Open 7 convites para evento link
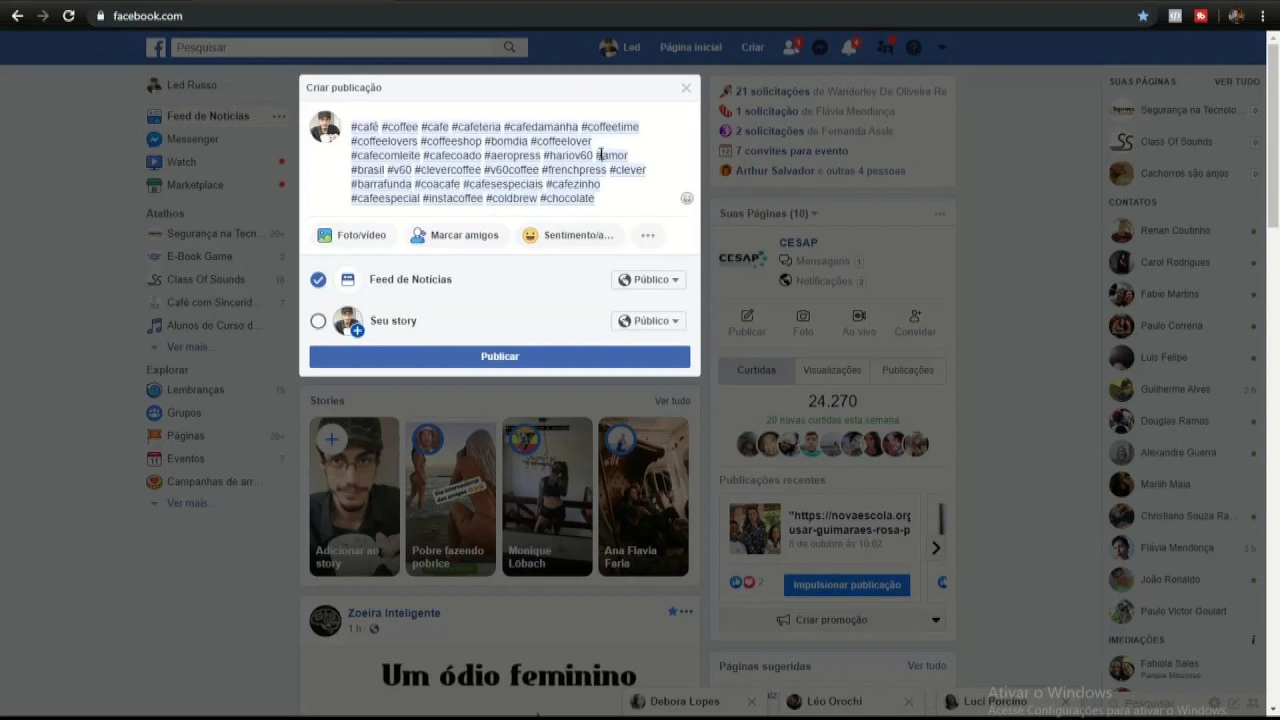Image resolution: width=1280 pixels, height=720 pixels. [791, 151]
